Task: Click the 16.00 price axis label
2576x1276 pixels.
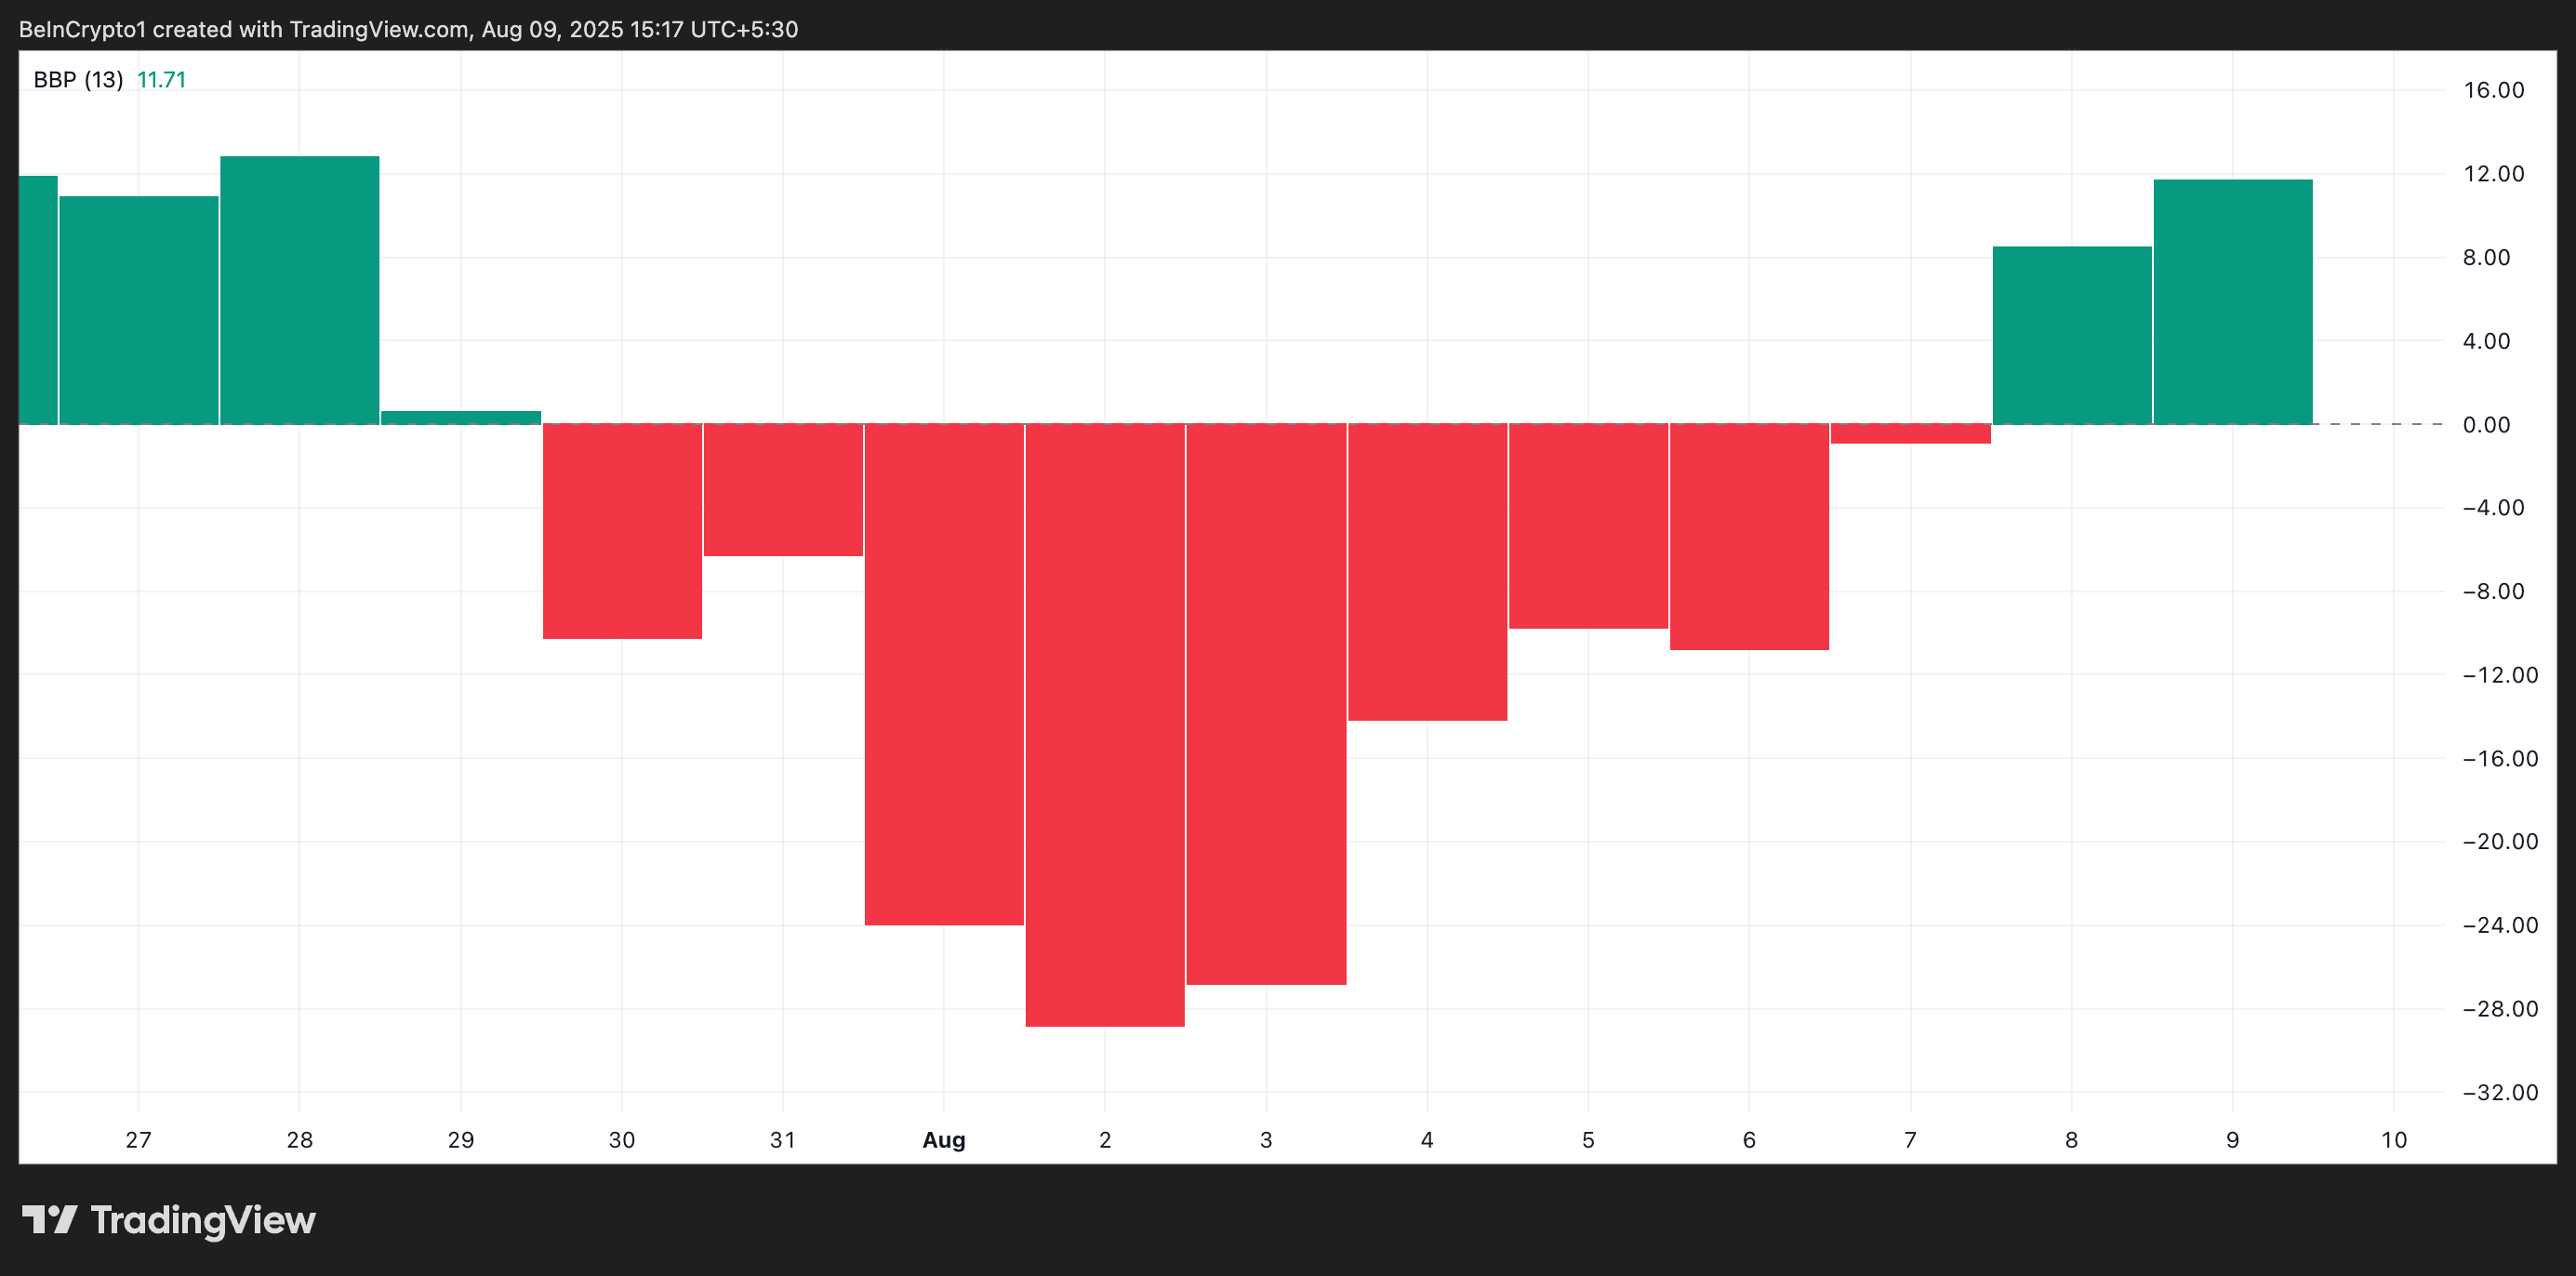Action: 2493,90
